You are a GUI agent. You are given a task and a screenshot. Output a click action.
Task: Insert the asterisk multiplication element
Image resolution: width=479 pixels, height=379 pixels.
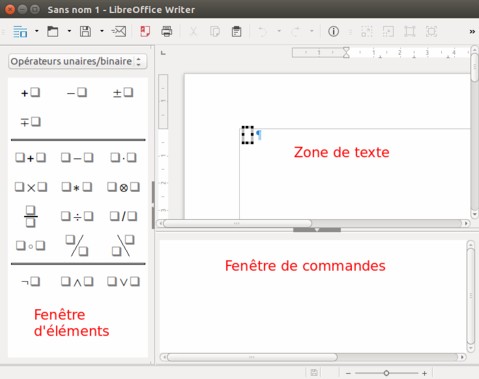pos(77,187)
